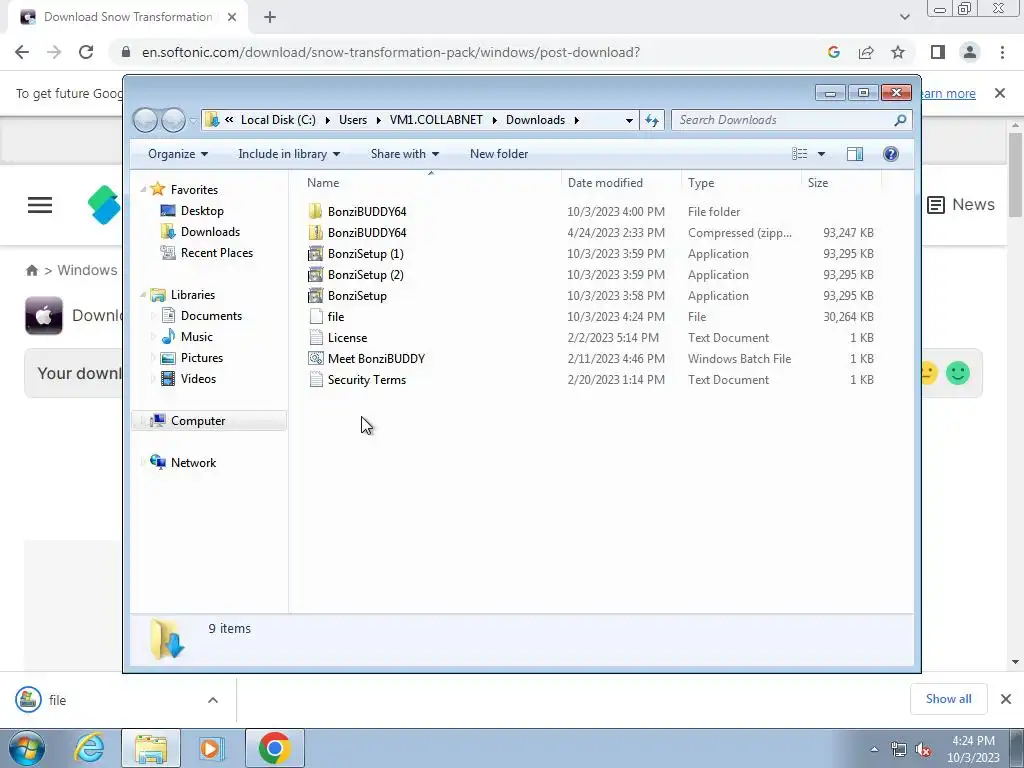Select the 10/3/2023 3:58 PM BonziSetup icon
The width and height of the screenshot is (1024, 768).
click(x=315, y=295)
